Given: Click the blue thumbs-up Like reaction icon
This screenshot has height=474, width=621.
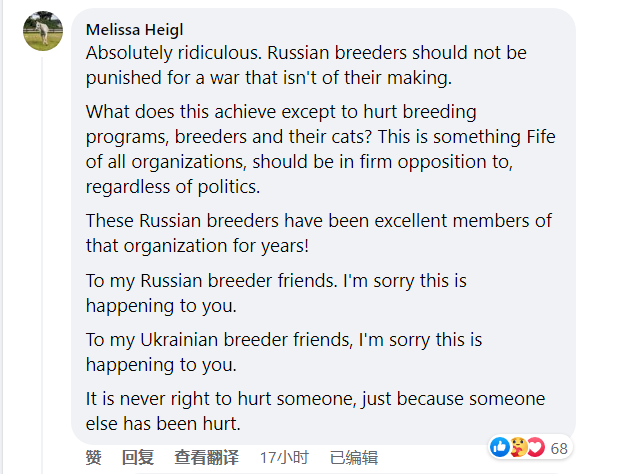Looking at the screenshot, I should (x=501, y=447).
